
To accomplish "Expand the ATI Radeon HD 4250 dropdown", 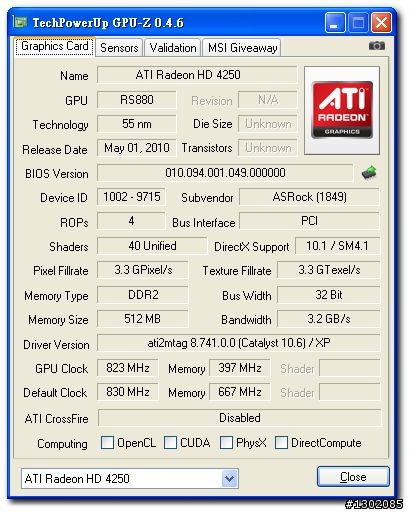I will coord(230,479).
